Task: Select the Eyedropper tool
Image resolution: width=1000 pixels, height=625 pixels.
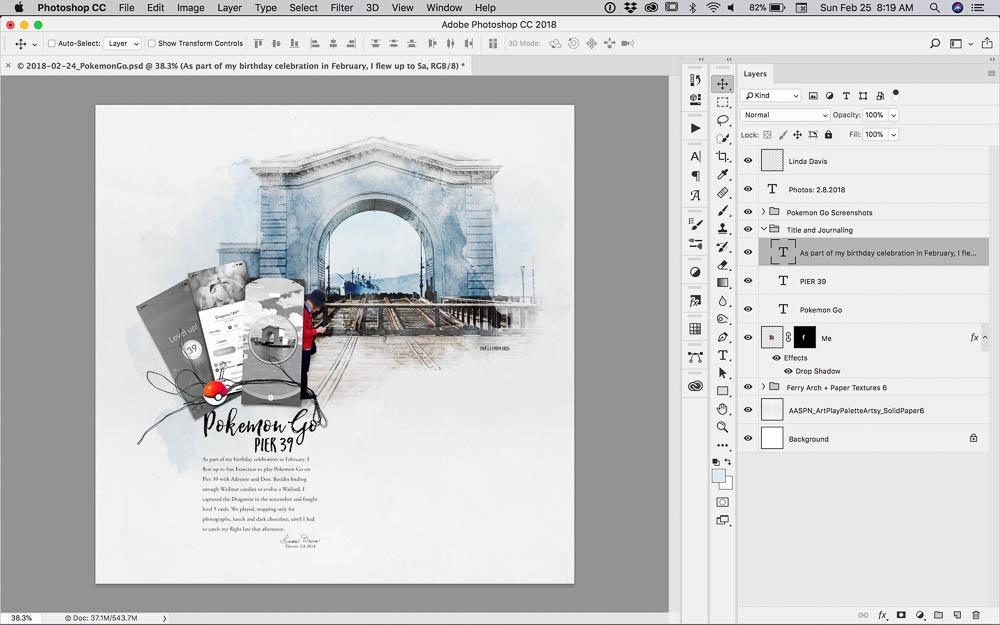Action: click(722, 174)
